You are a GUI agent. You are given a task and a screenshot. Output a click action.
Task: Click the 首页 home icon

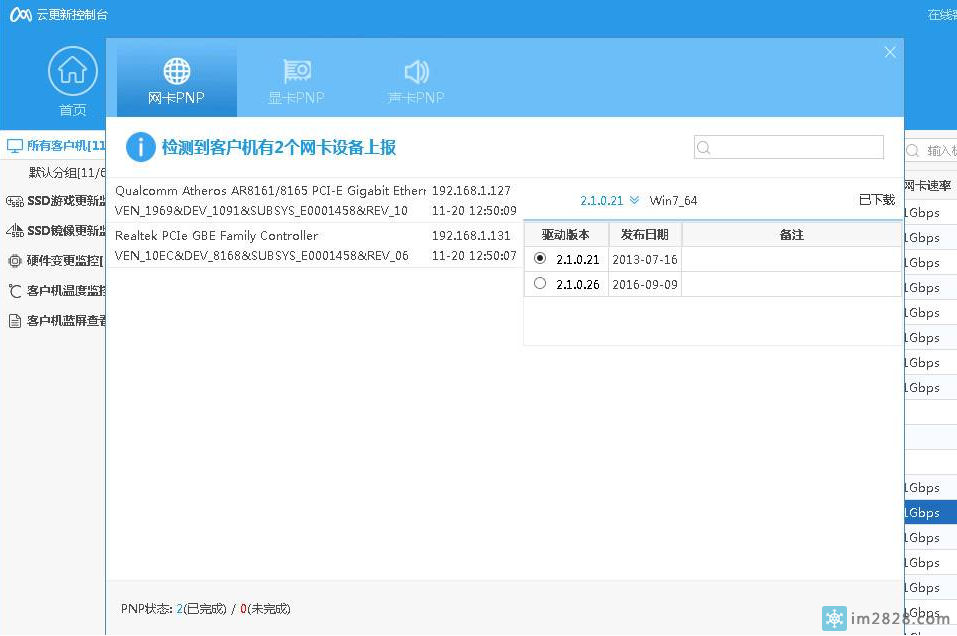point(72,72)
